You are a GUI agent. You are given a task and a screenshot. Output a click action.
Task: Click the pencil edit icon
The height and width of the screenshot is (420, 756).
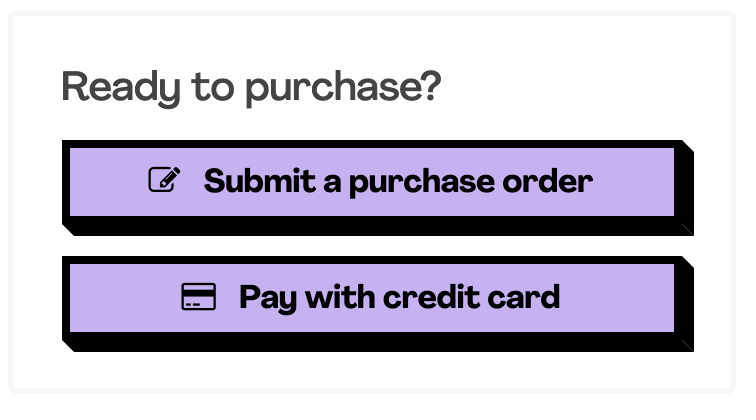pos(164,179)
